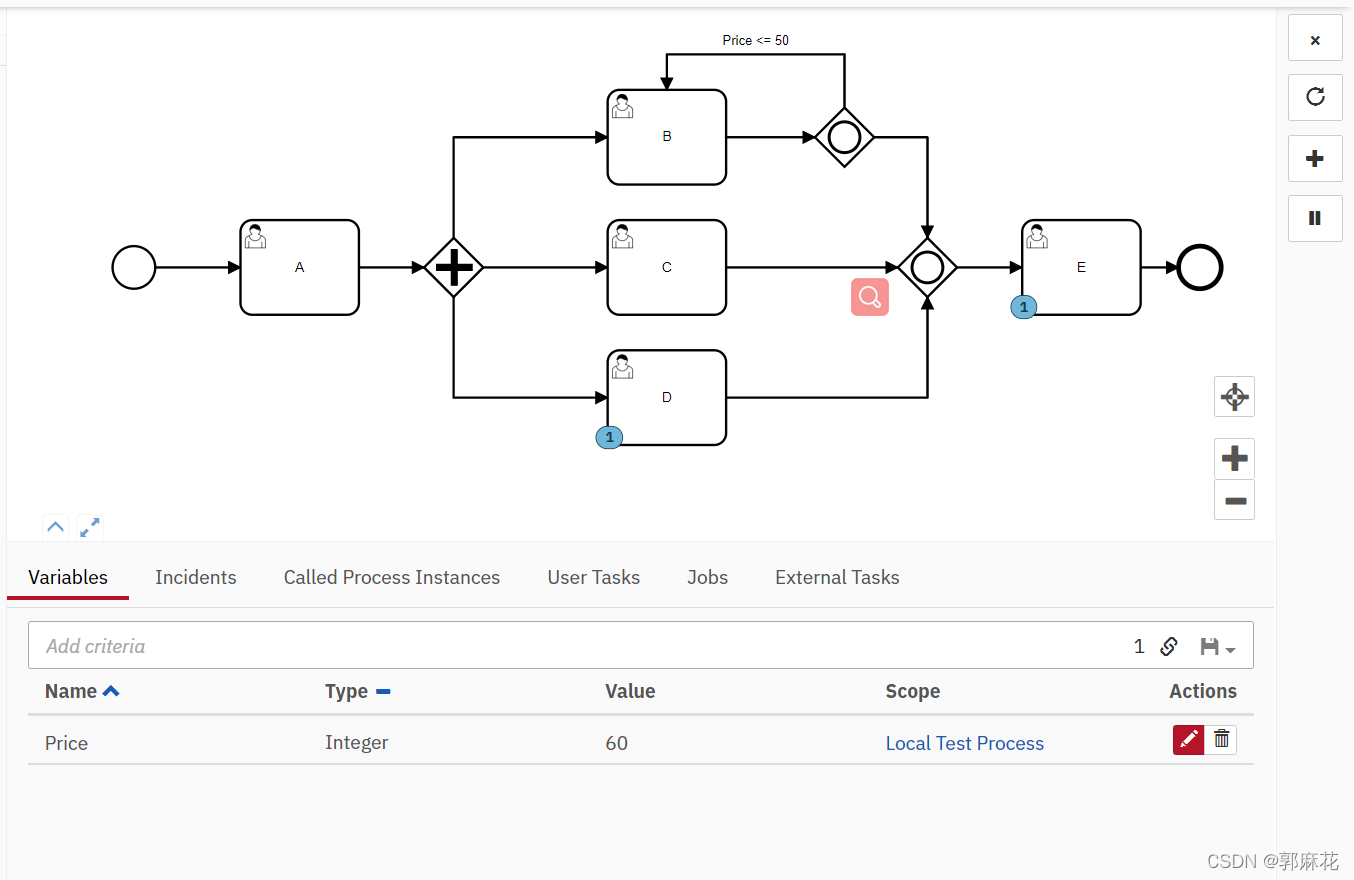Click the start event circle
The width and height of the screenshot is (1354, 880).
tap(134, 267)
